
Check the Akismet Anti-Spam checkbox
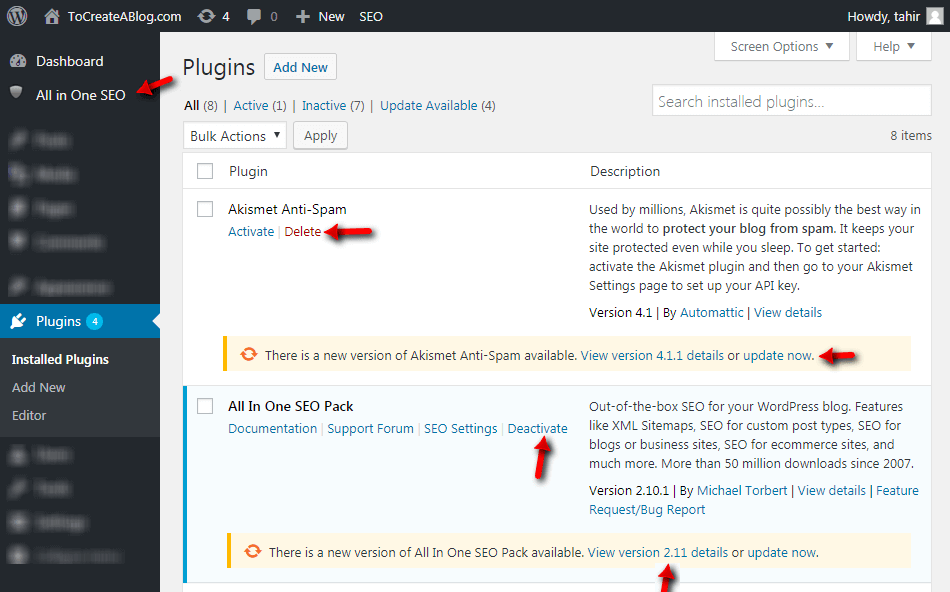205,209
